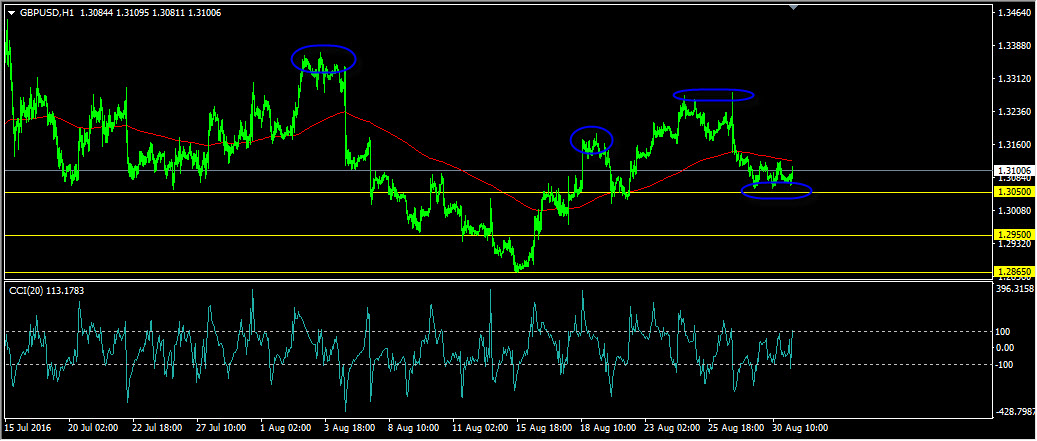Click the grey chart shift marker at top
This screenshot has width=1037, height=441.
pos(794,7)
